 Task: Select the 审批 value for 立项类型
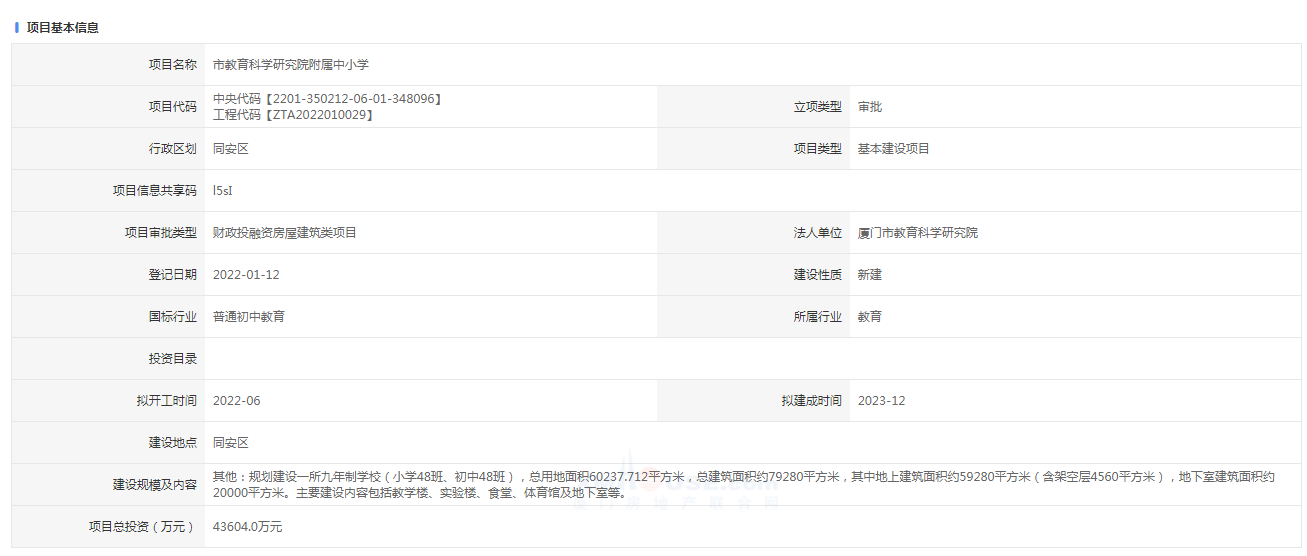pyautogui.click(x=869, y=107)
